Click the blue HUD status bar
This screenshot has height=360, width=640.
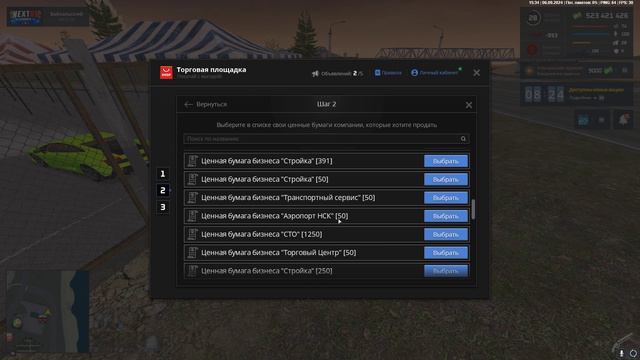coord(590,34)
